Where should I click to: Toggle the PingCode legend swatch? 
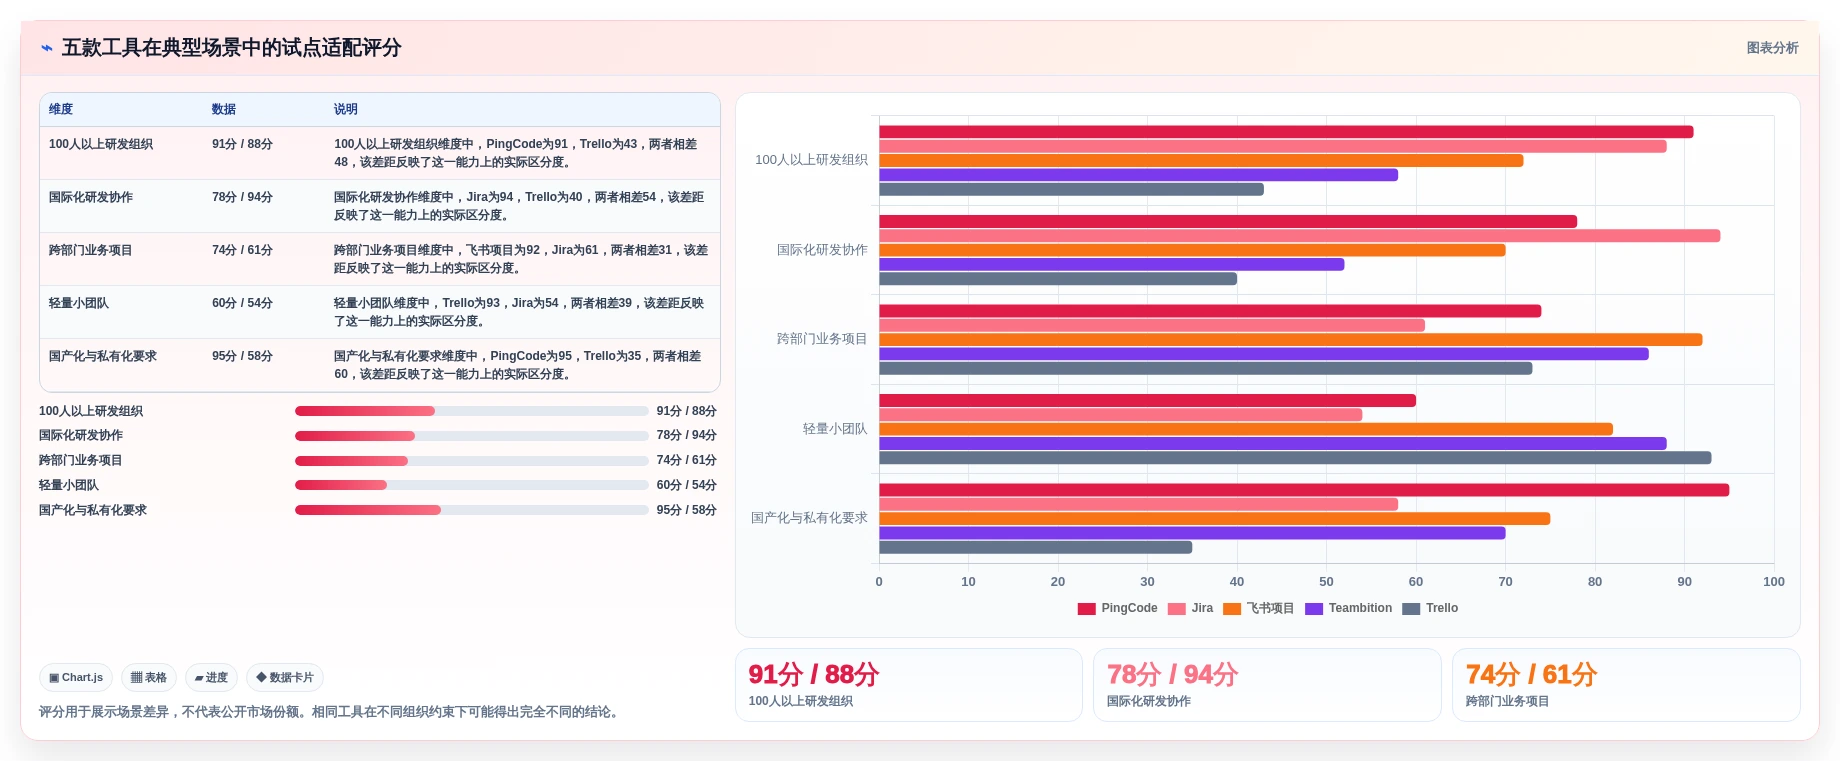click(1087, 609)
